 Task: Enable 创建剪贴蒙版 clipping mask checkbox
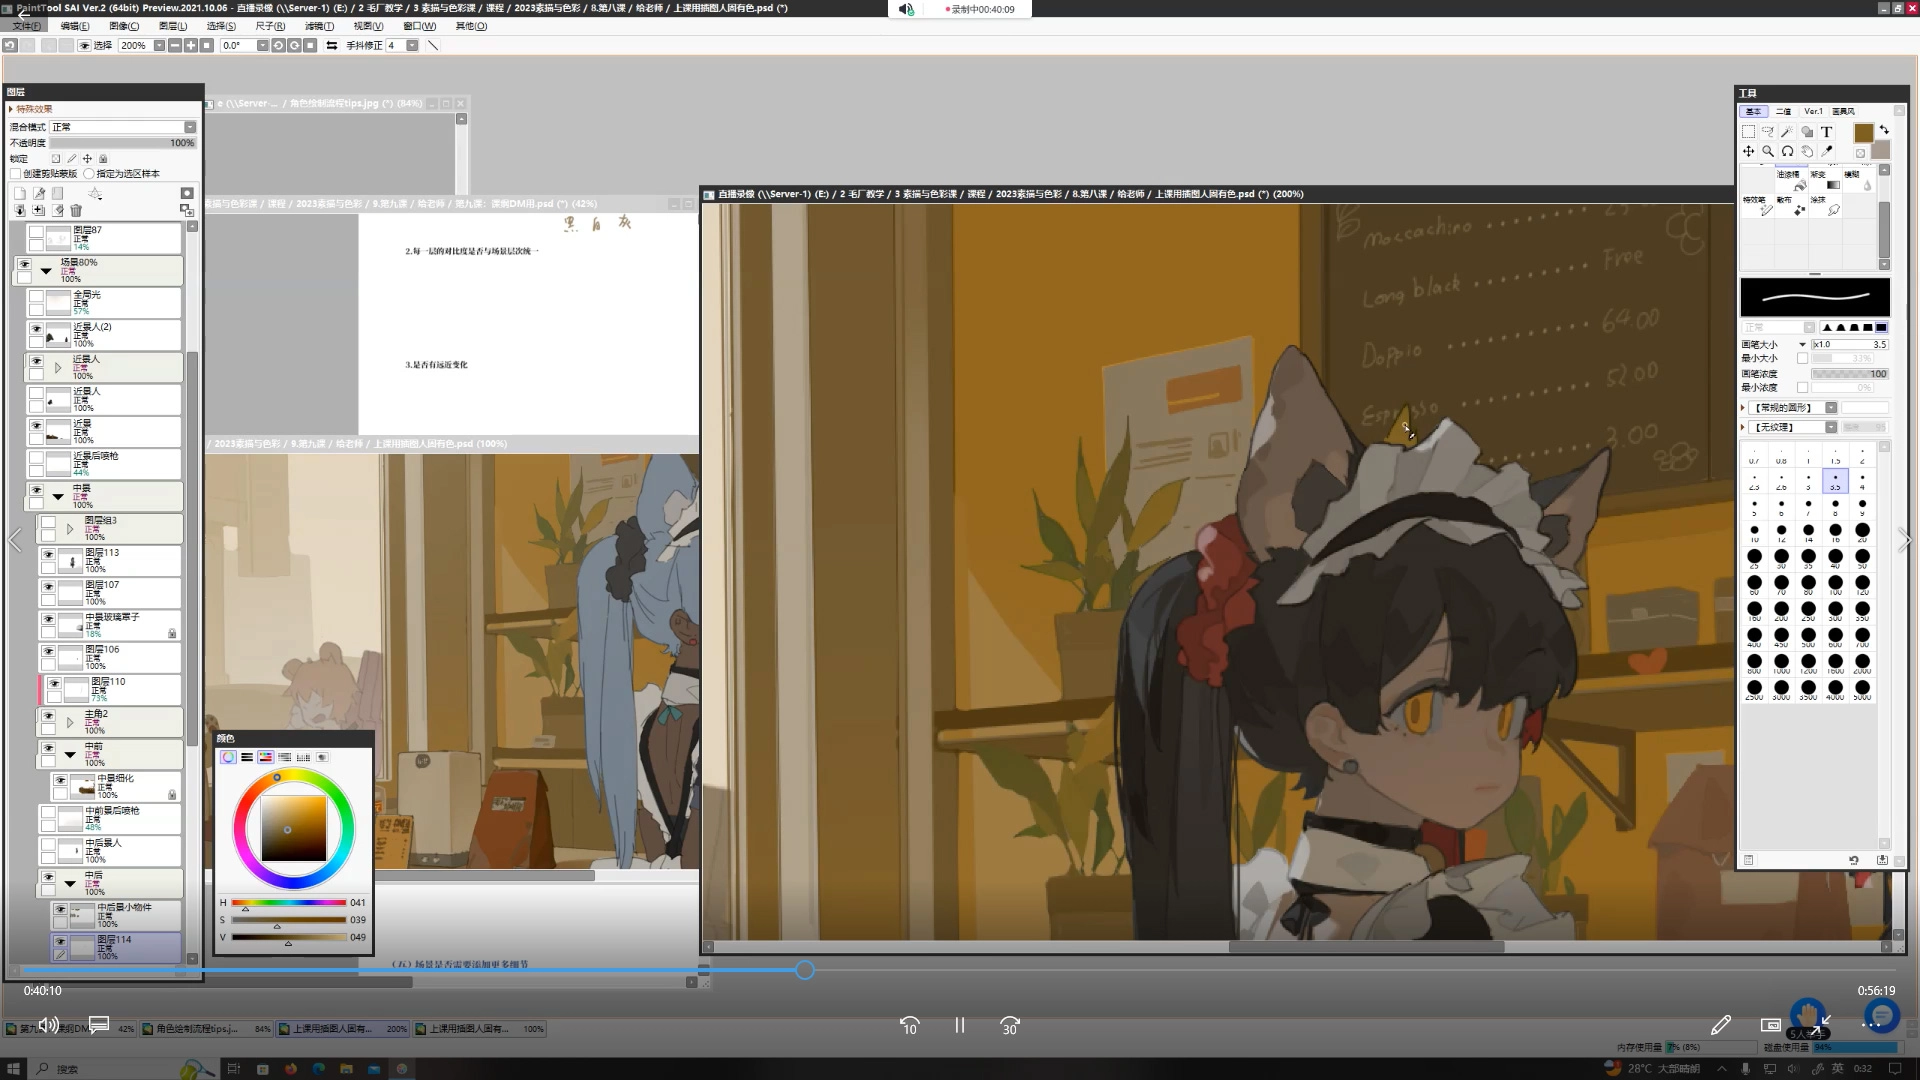pos(16,174)
